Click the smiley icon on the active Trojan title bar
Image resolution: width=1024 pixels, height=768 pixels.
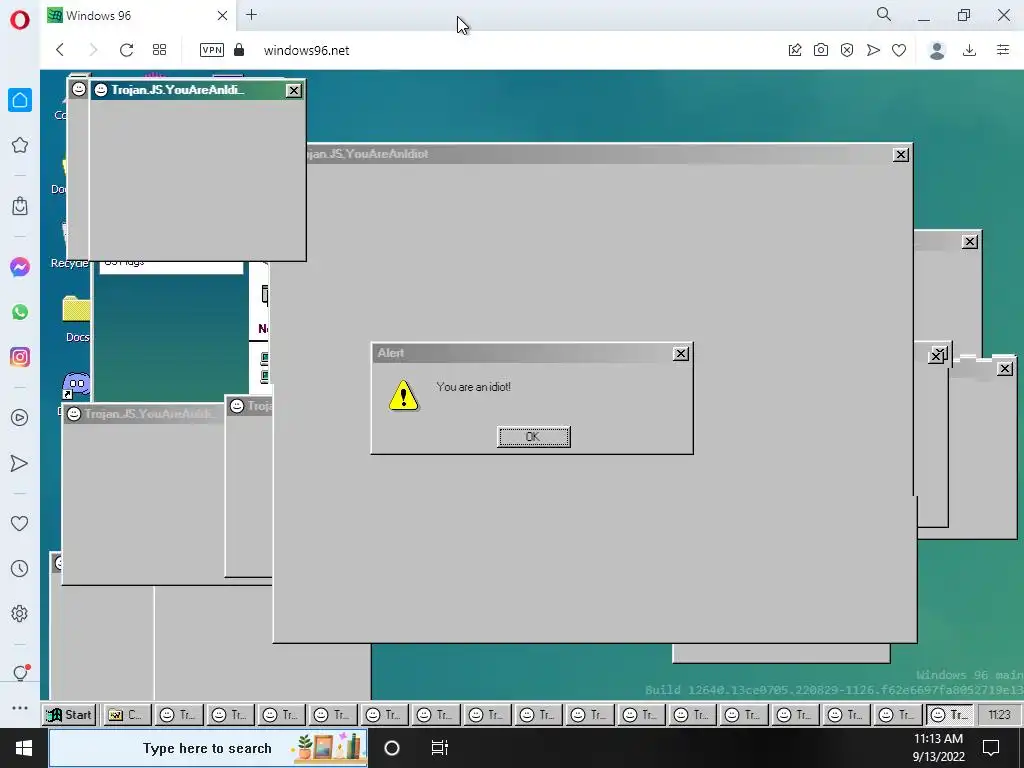101,90
